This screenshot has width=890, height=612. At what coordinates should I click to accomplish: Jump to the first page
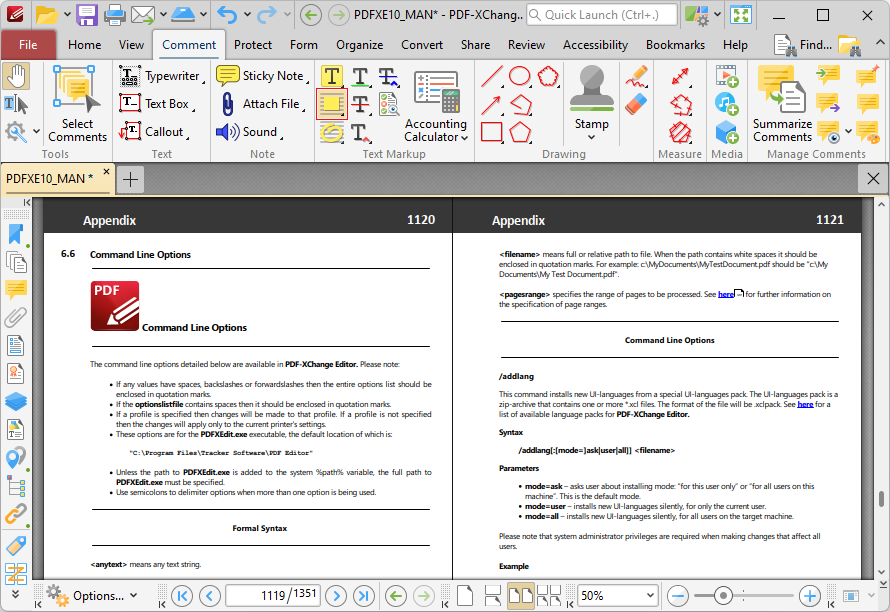pos(182,596)
